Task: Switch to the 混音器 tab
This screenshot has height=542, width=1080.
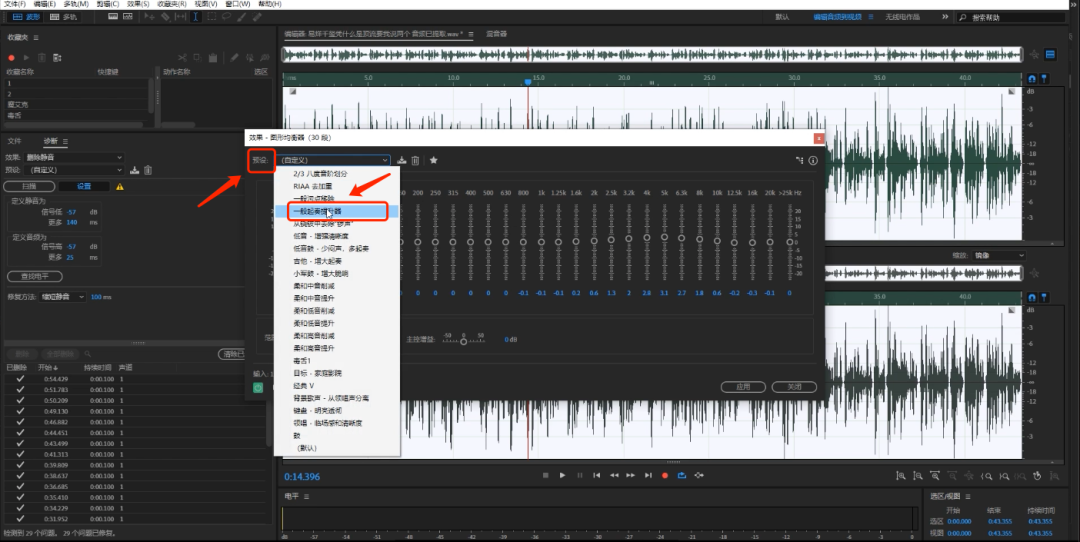Action: pyautogui.click(x=497, y=34)
